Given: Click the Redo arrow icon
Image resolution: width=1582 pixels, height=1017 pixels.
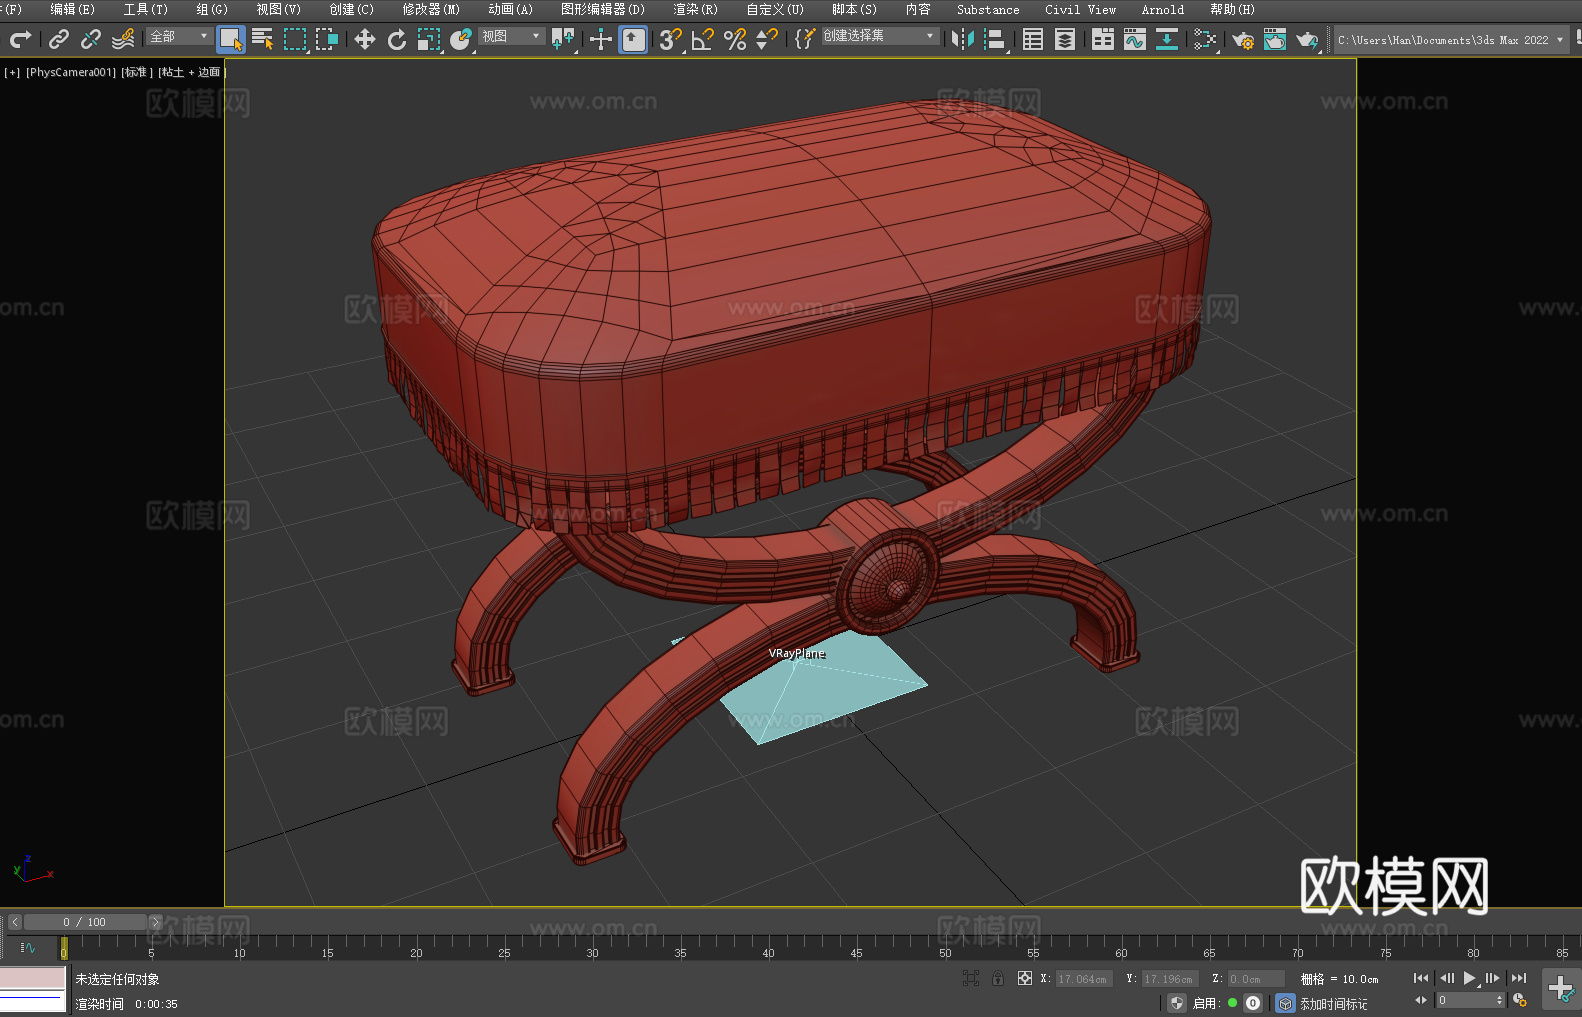Looking at the screenshot, I should tap(20, 39).
